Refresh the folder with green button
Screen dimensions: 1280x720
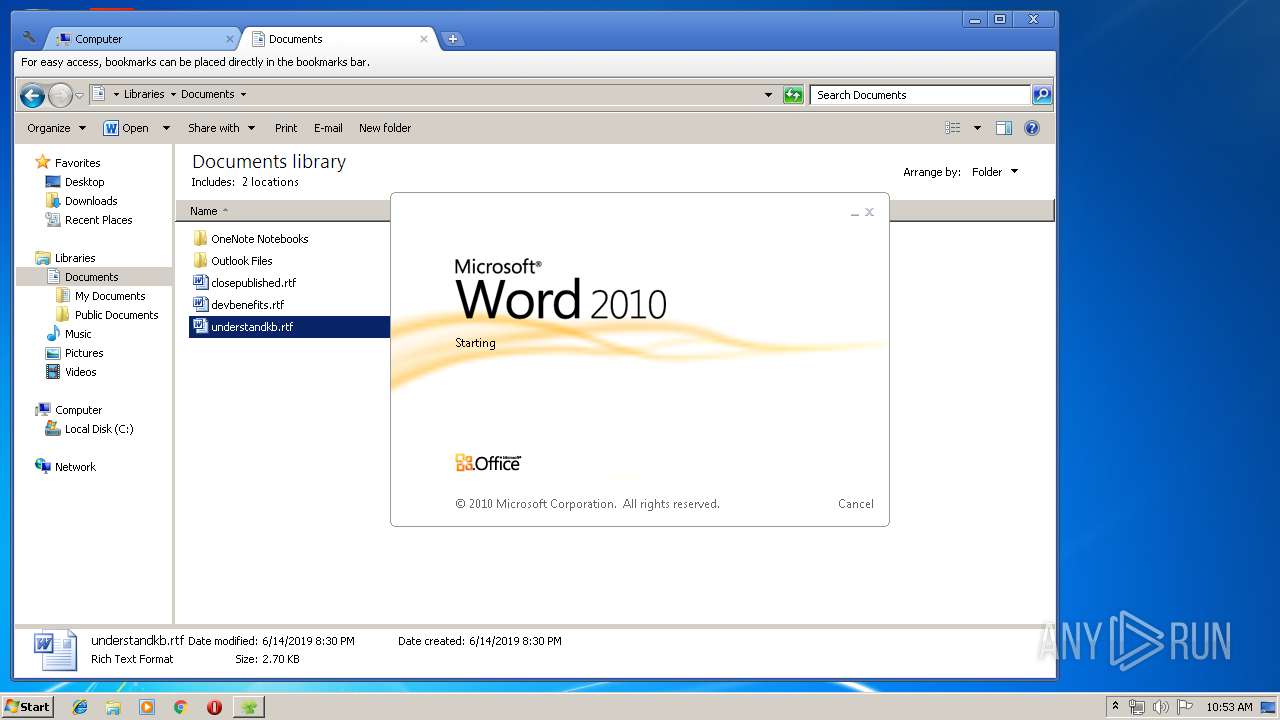point(793,95)
